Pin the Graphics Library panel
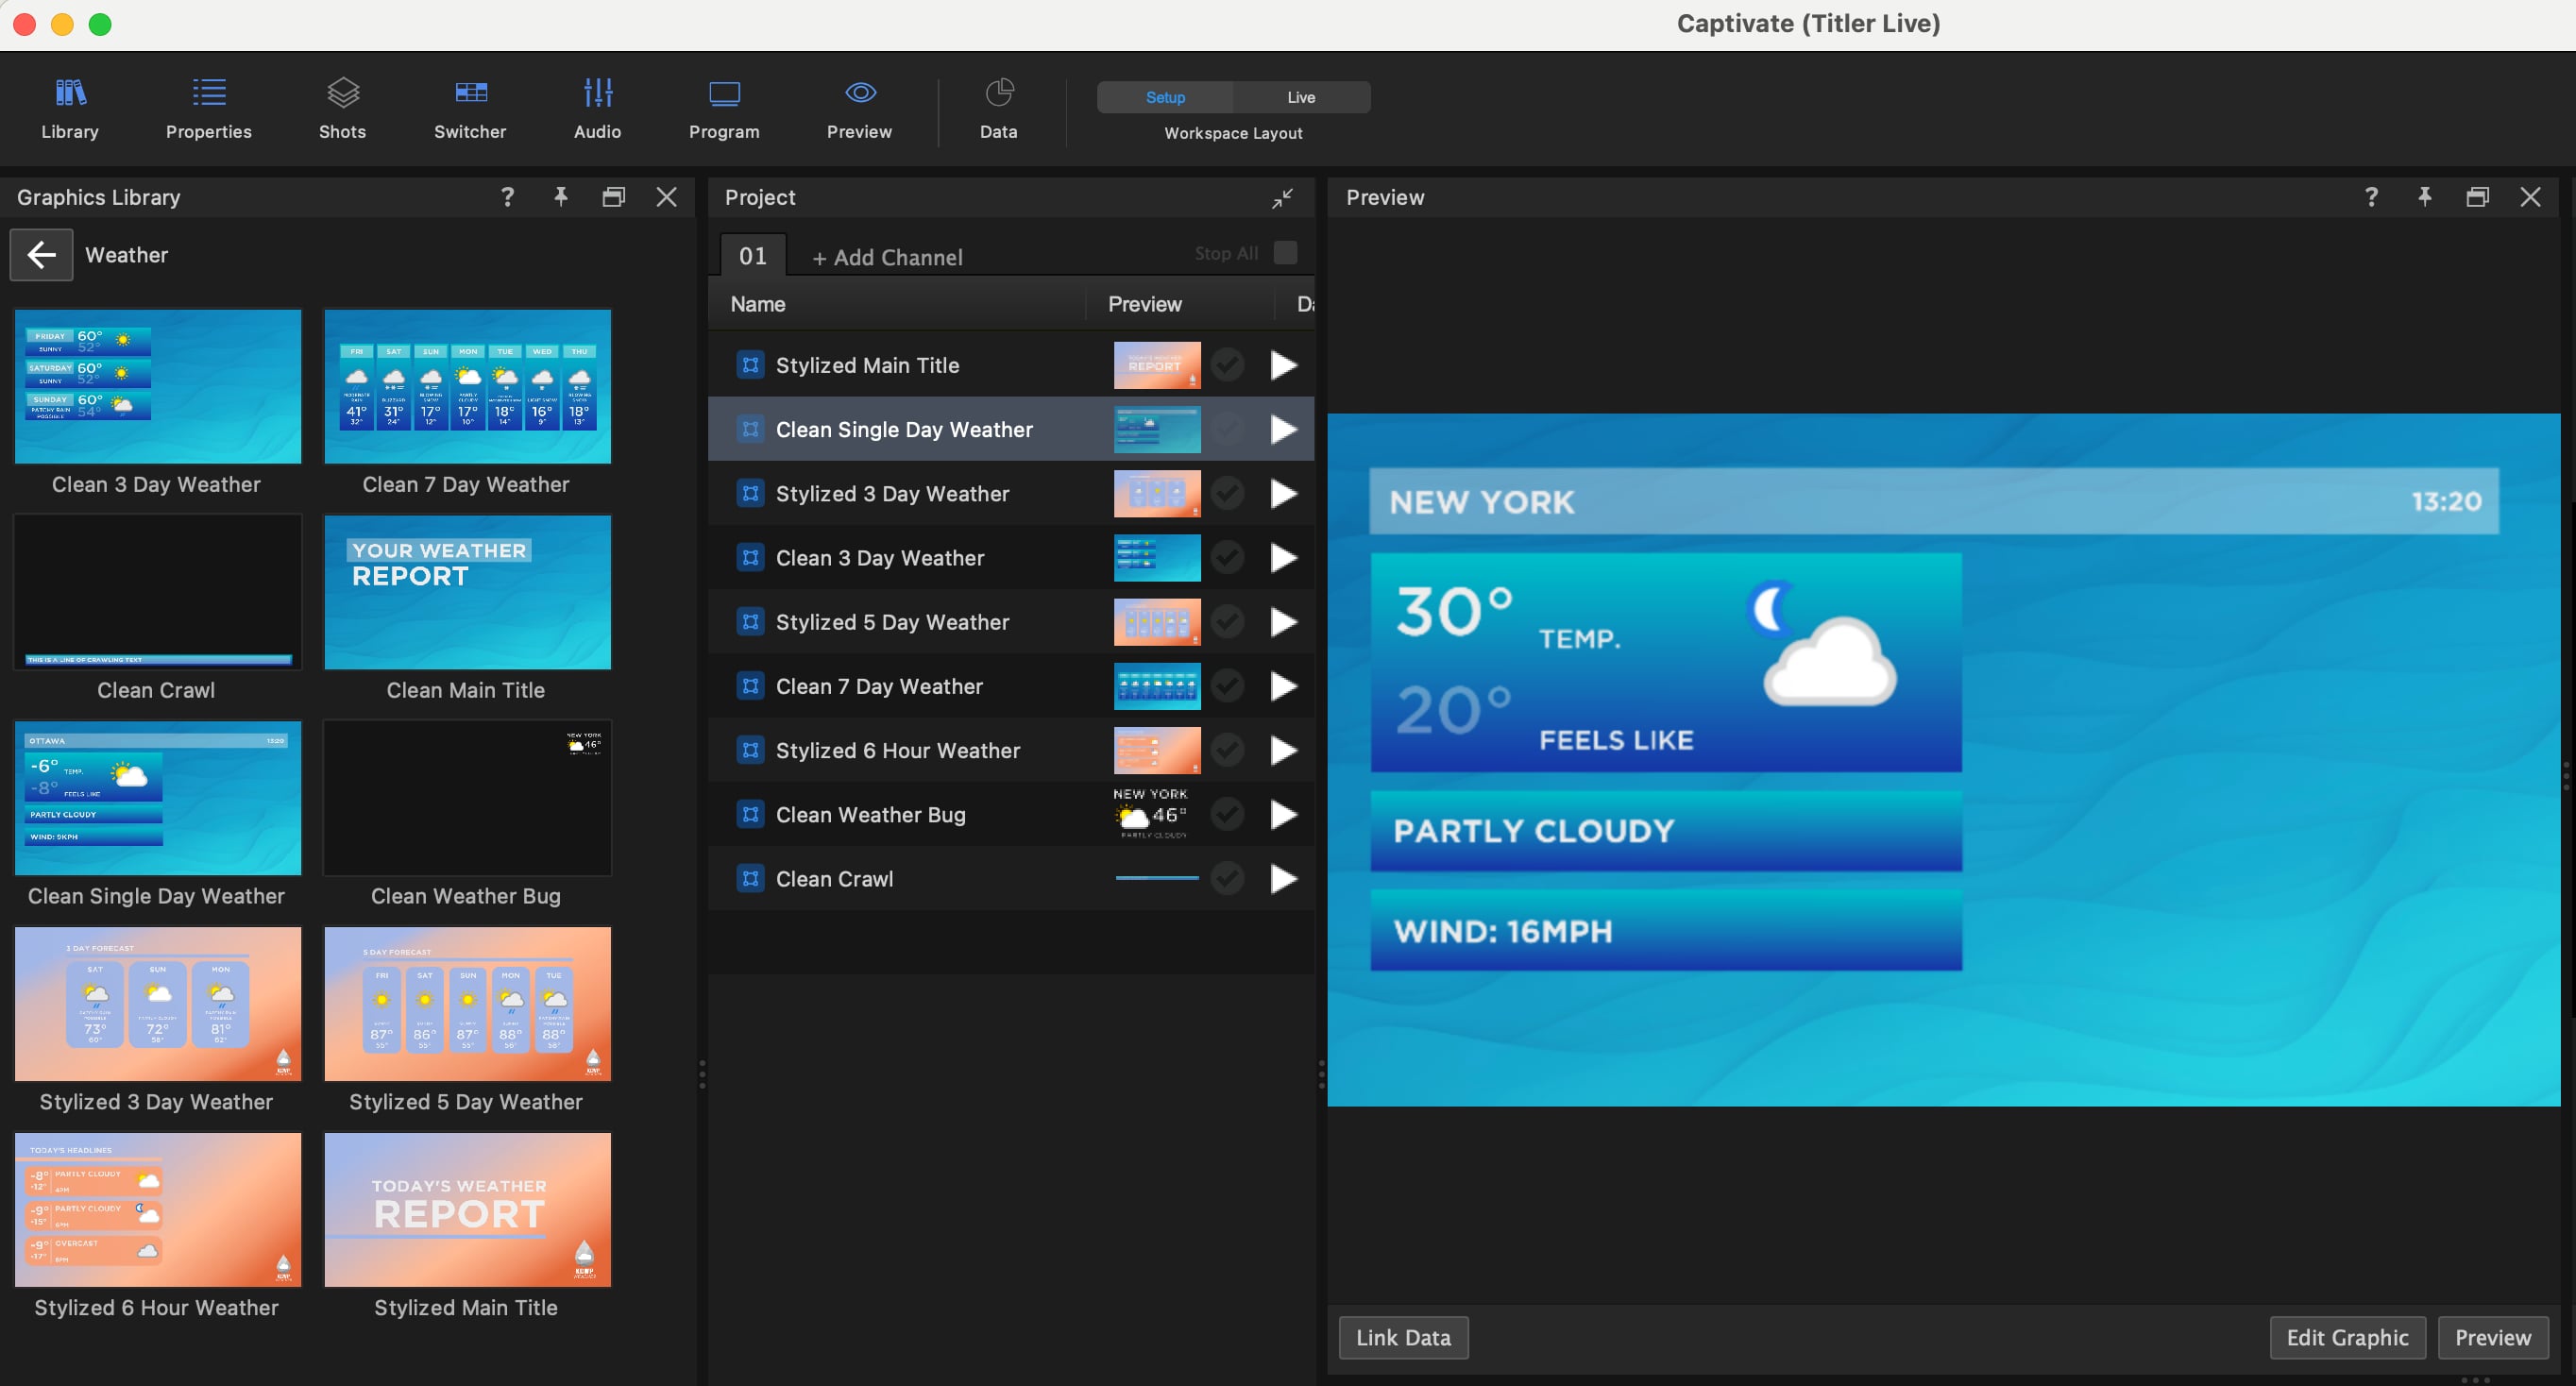Screen dimensions: 2576x1386 561,197
